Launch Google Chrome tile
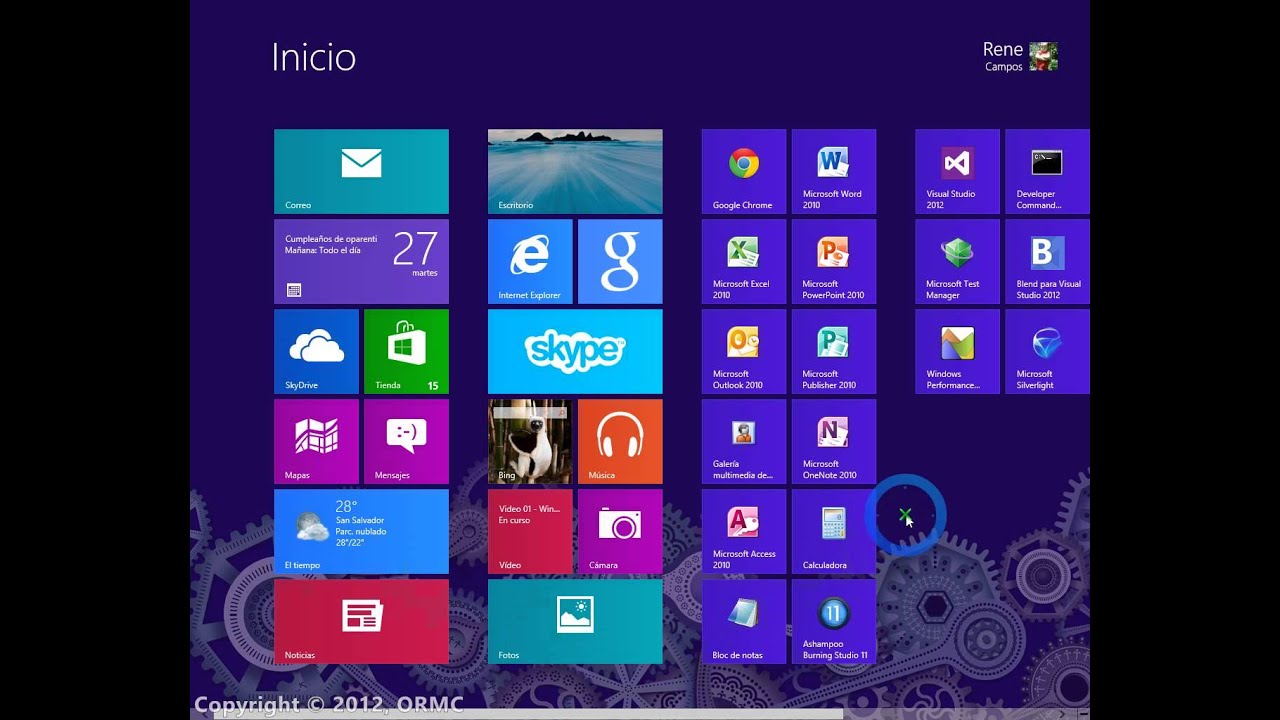The height and width of the screenshot is (720, 1280). click(x=744, y=171)
